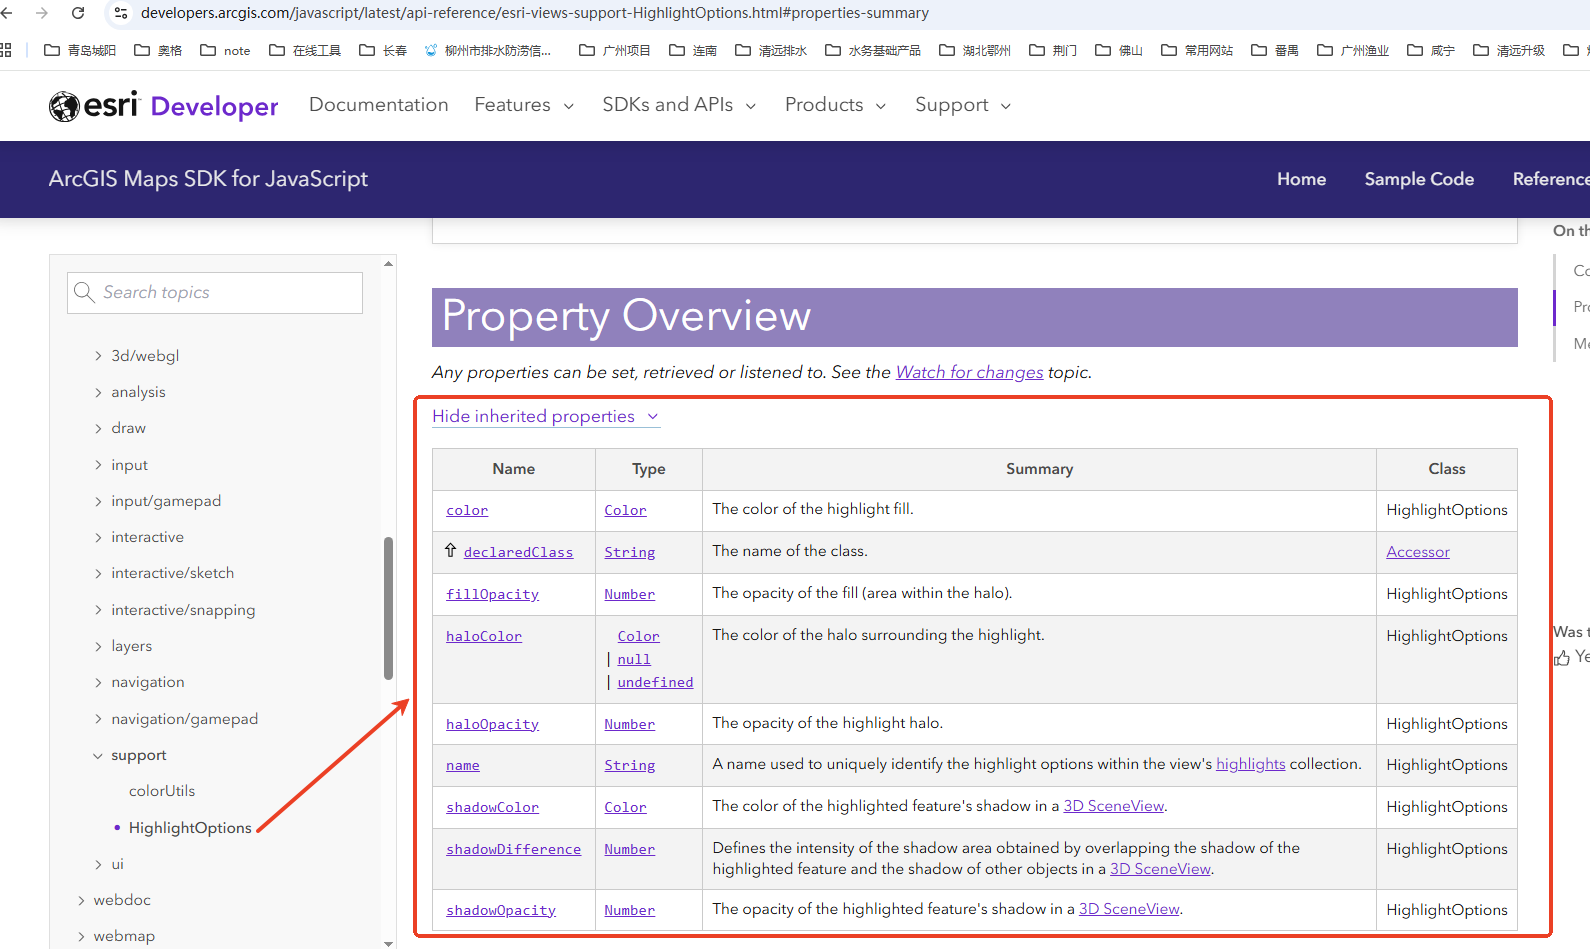Image resolution: width=1590 pixels, height=949 pixels.
Task: Open 3D SceneView link in shadowOpacity row
Action: [x=1129, y=909]
